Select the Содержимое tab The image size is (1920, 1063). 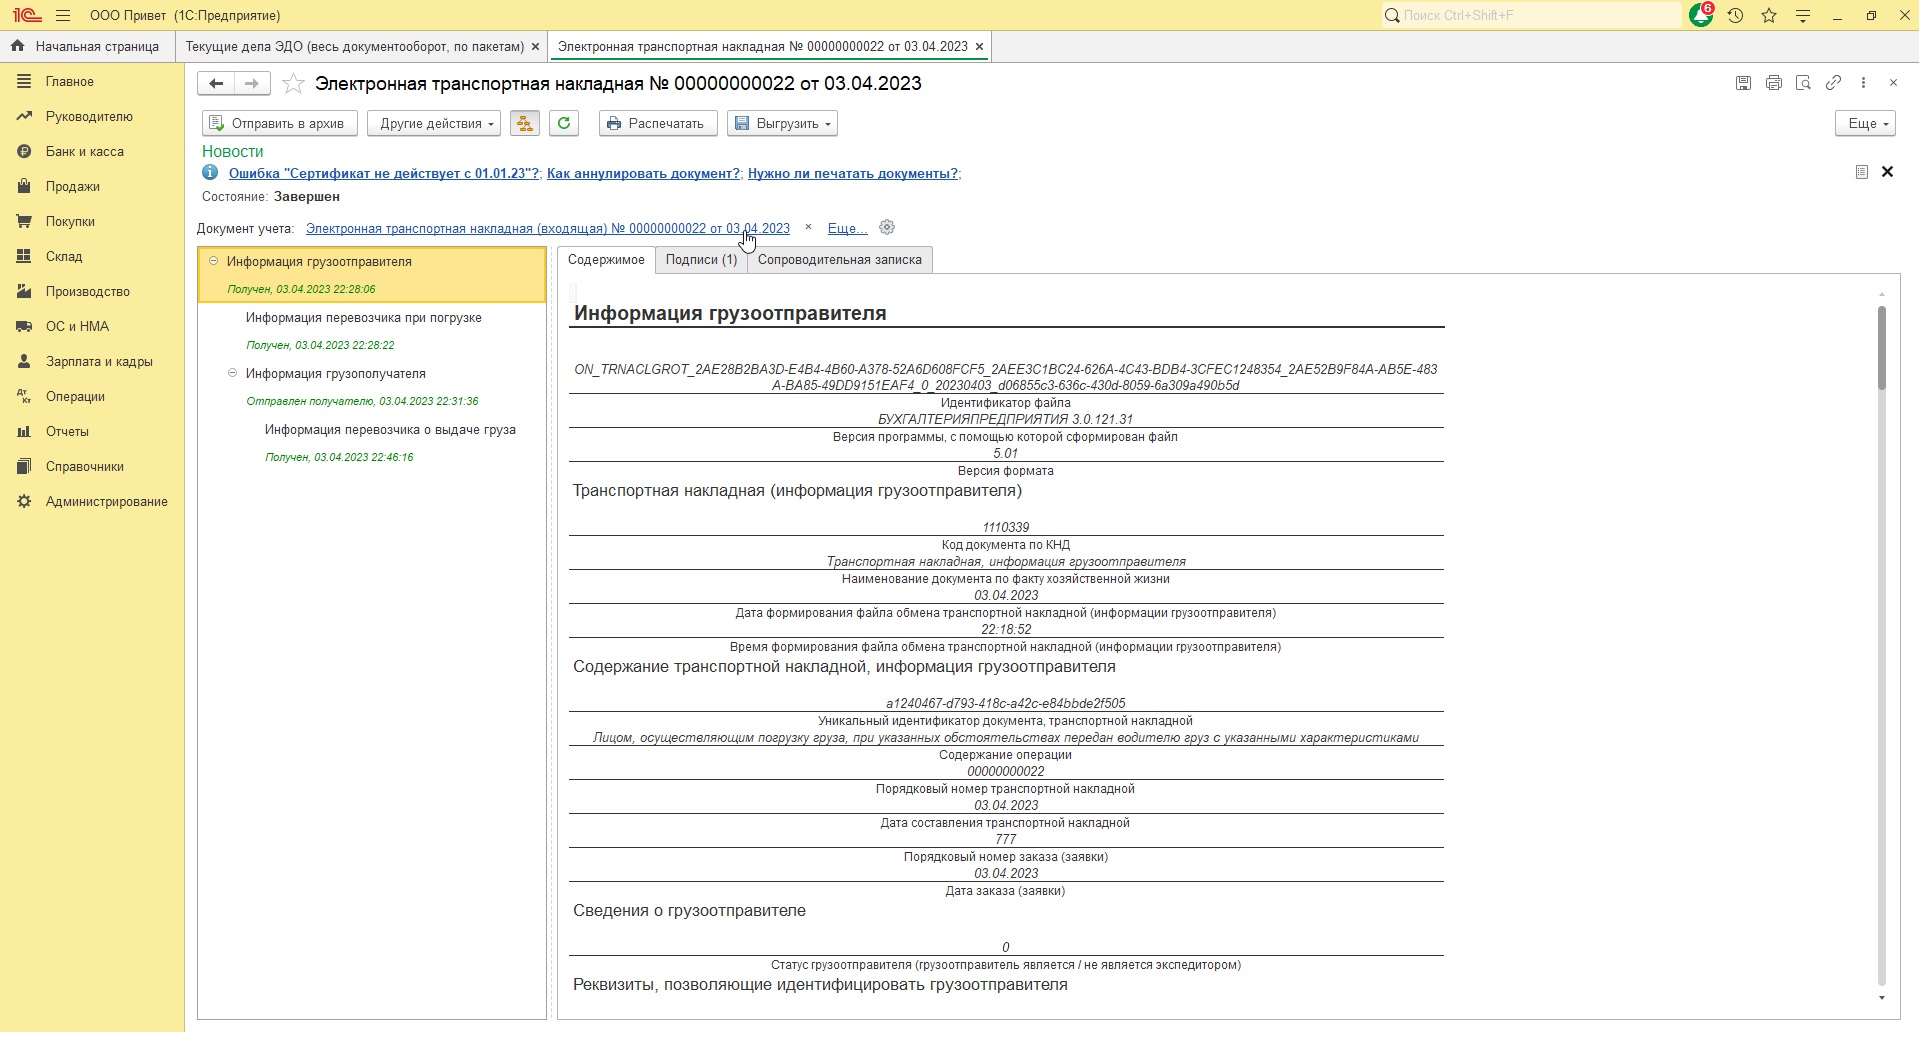coord(606,260)
